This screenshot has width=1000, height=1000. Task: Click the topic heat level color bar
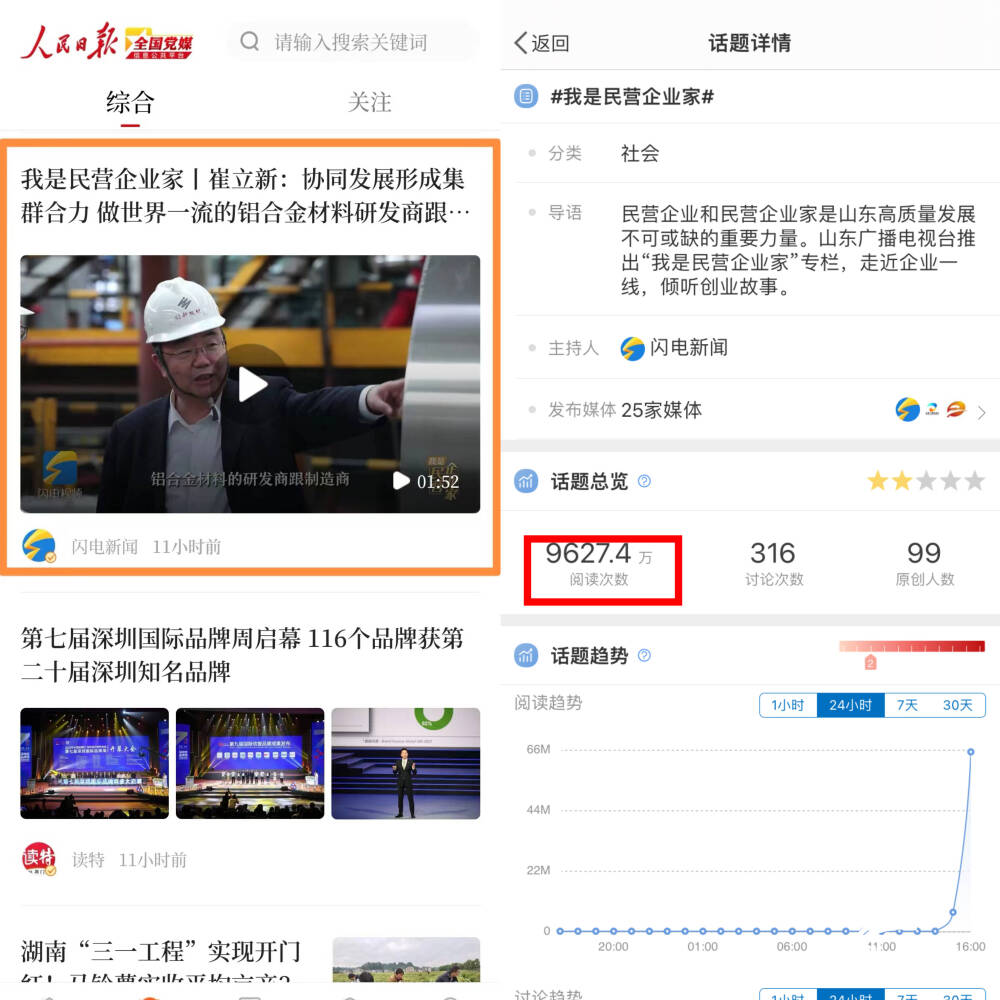click(x=911, y=647)
